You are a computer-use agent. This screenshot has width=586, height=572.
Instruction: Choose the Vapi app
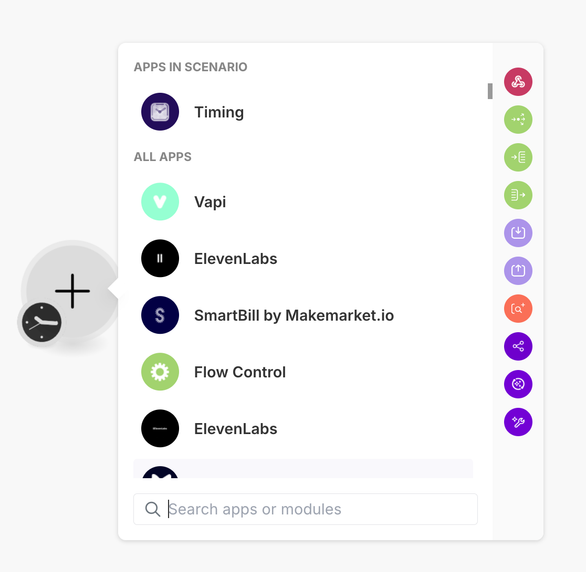tap(303, 202)
